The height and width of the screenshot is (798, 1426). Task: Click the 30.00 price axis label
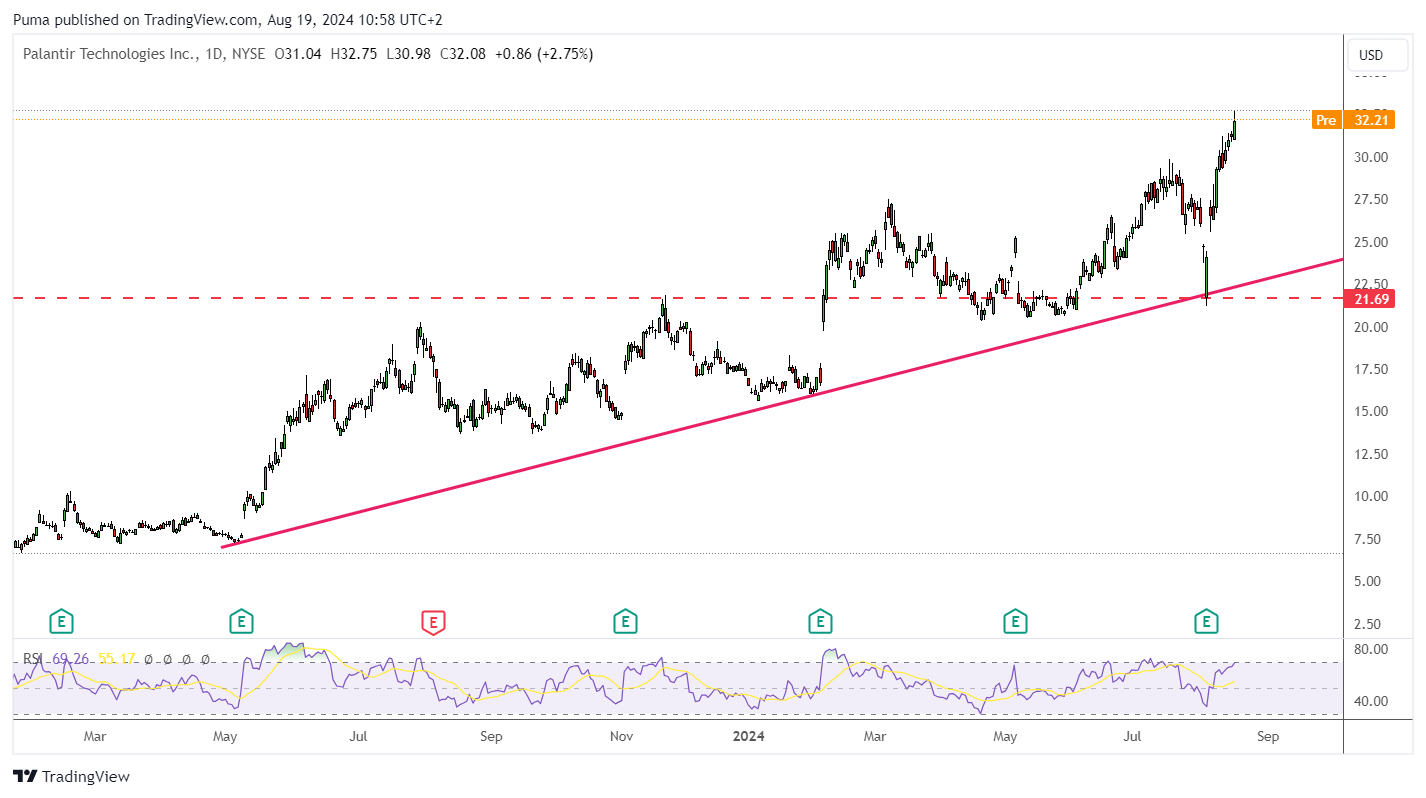coord(1369,157)
